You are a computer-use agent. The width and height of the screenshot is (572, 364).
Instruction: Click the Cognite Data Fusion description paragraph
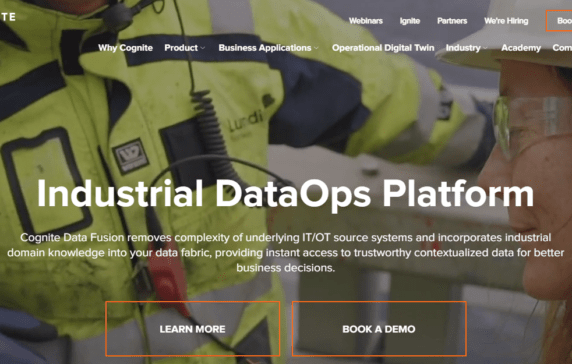[x=285, y=252]
